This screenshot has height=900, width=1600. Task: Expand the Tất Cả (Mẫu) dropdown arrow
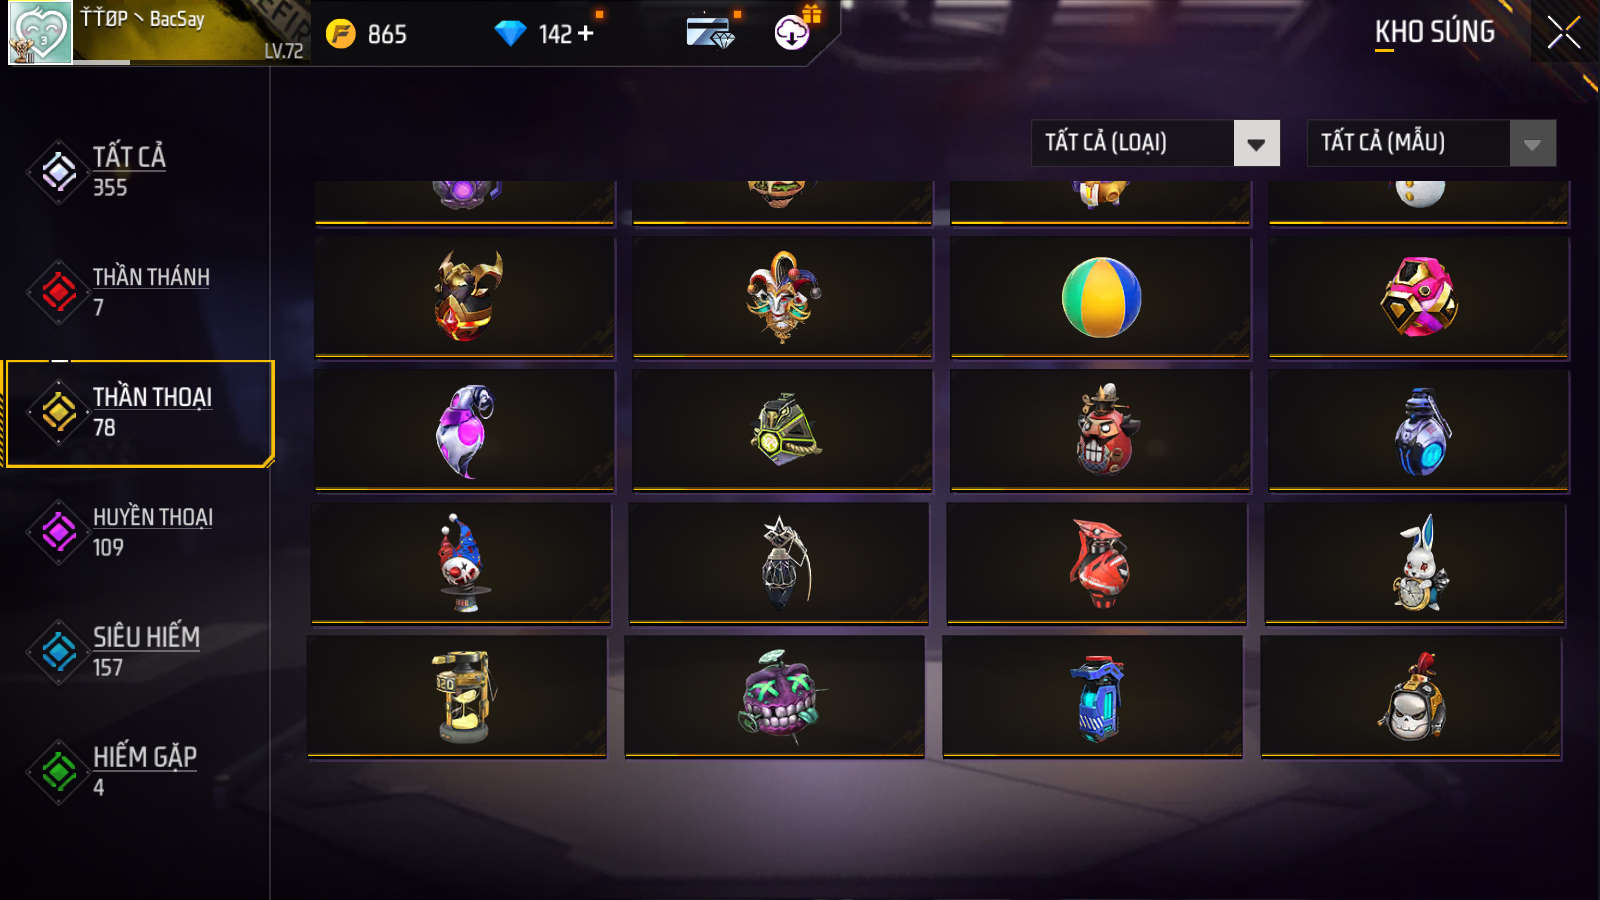tap(1532, 143)
